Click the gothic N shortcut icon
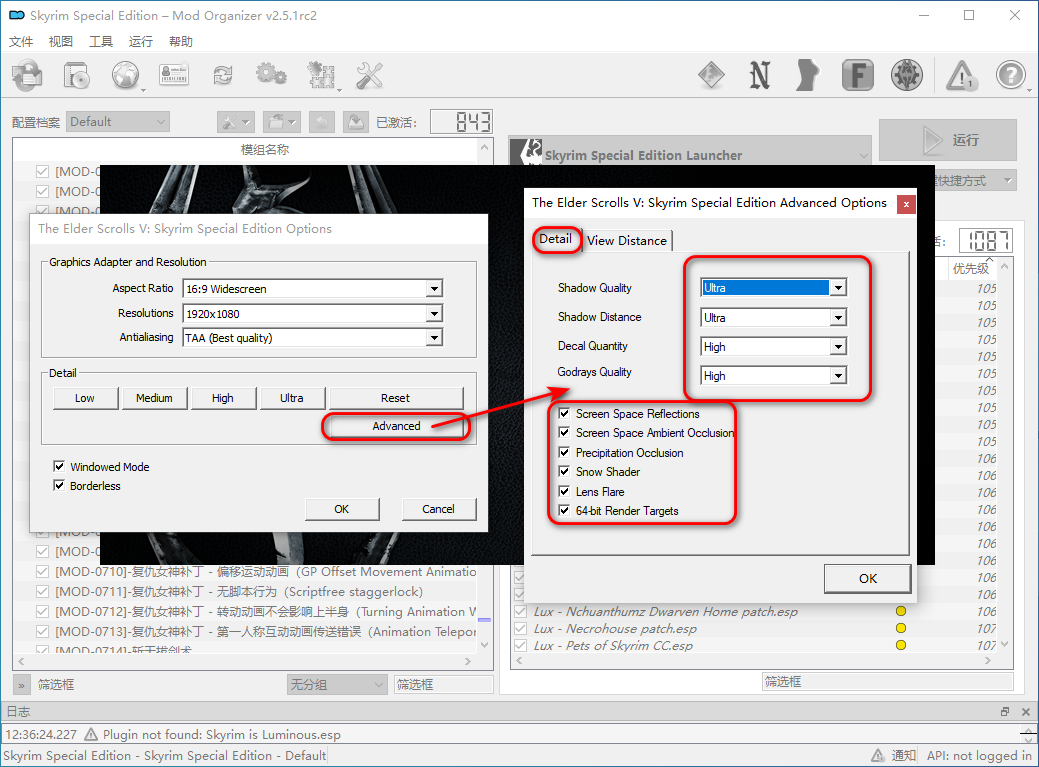The height and width of the screenshot is (767, 1039). [x=760, y=75]
